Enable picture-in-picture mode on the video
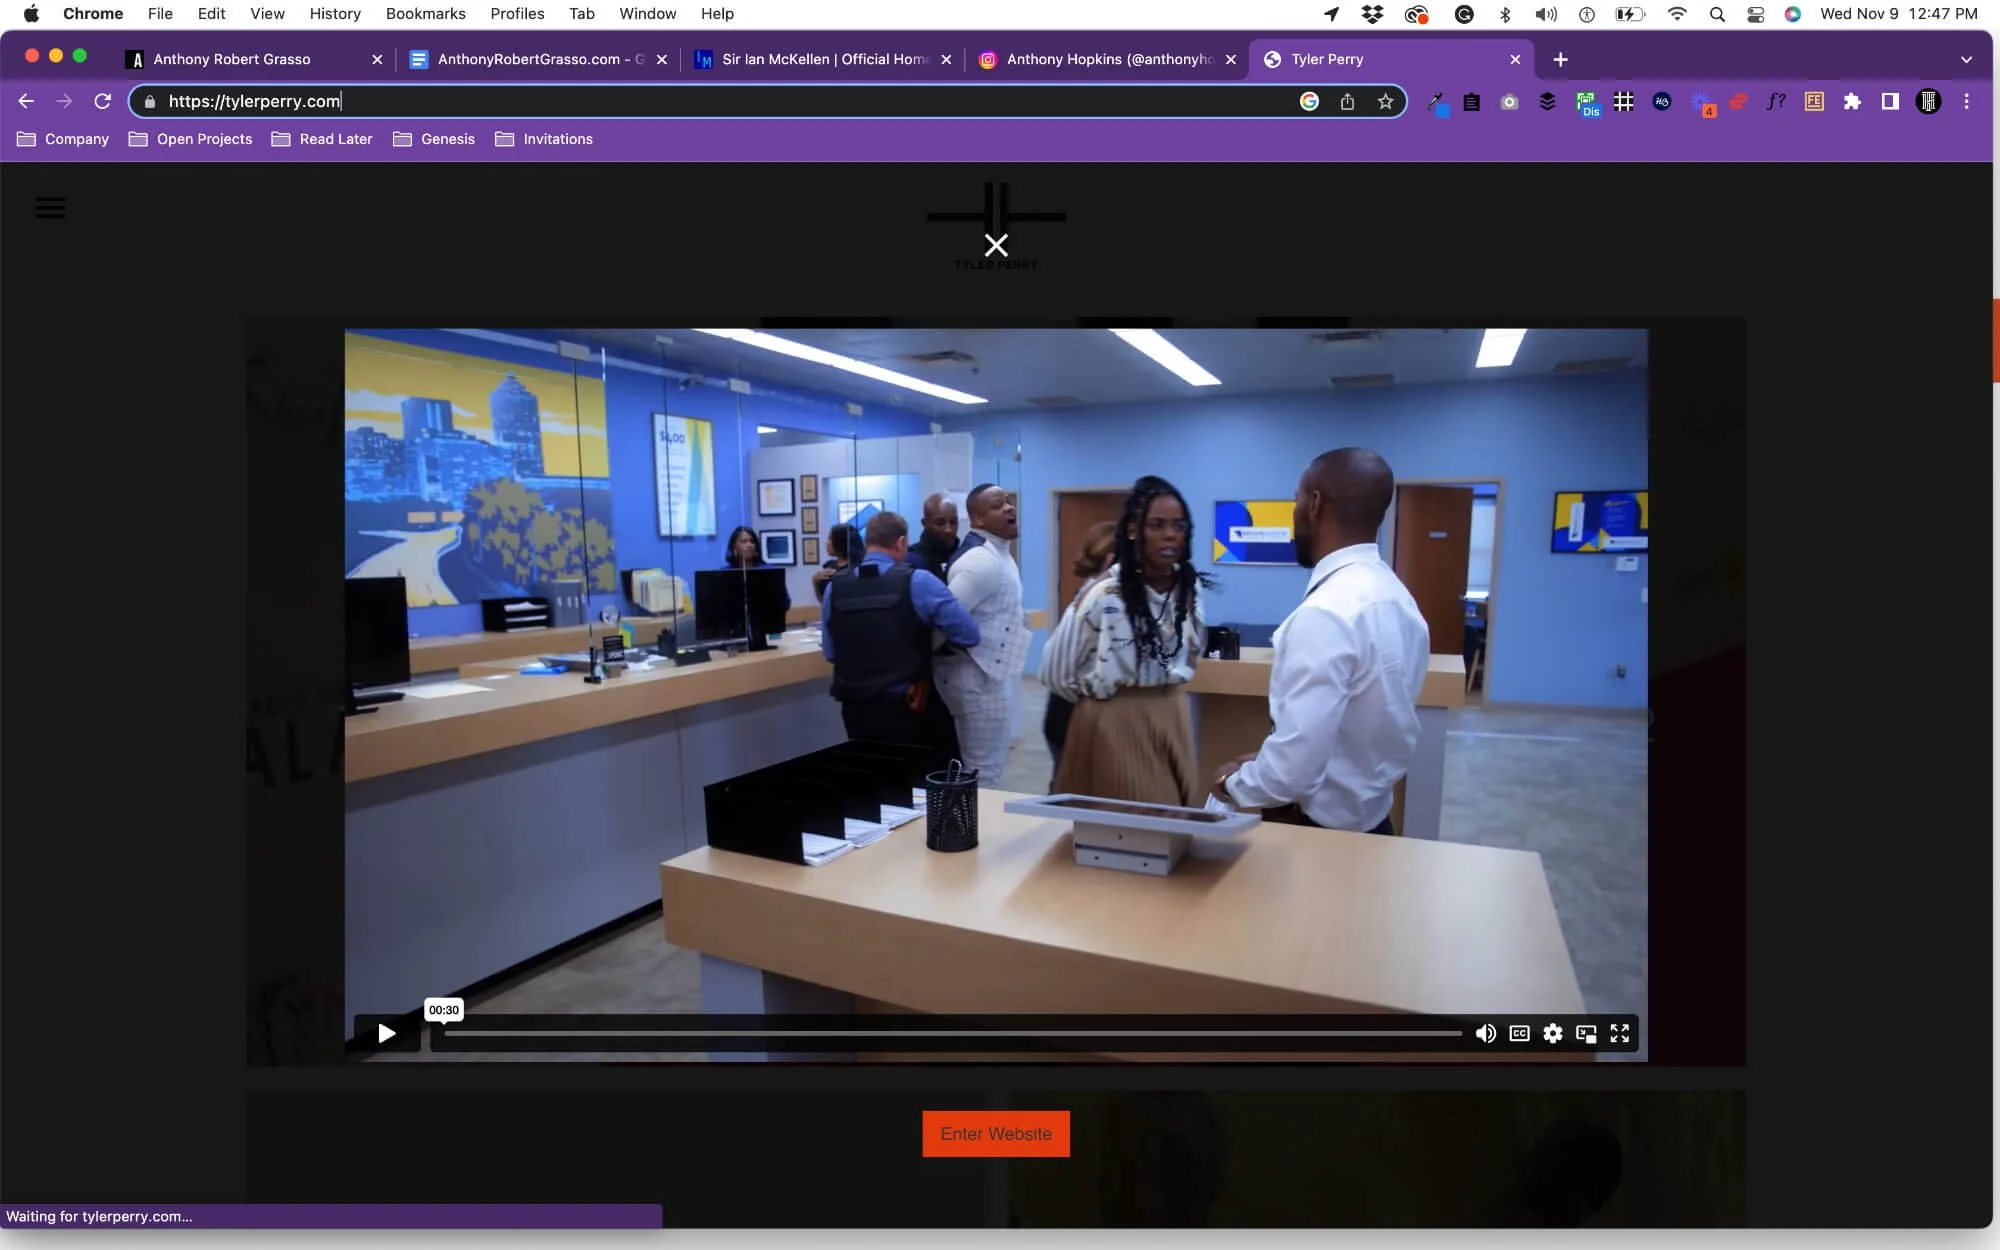Image resolution: width=2000 pixels, height=1250 pixels. pos(1586,1033)
